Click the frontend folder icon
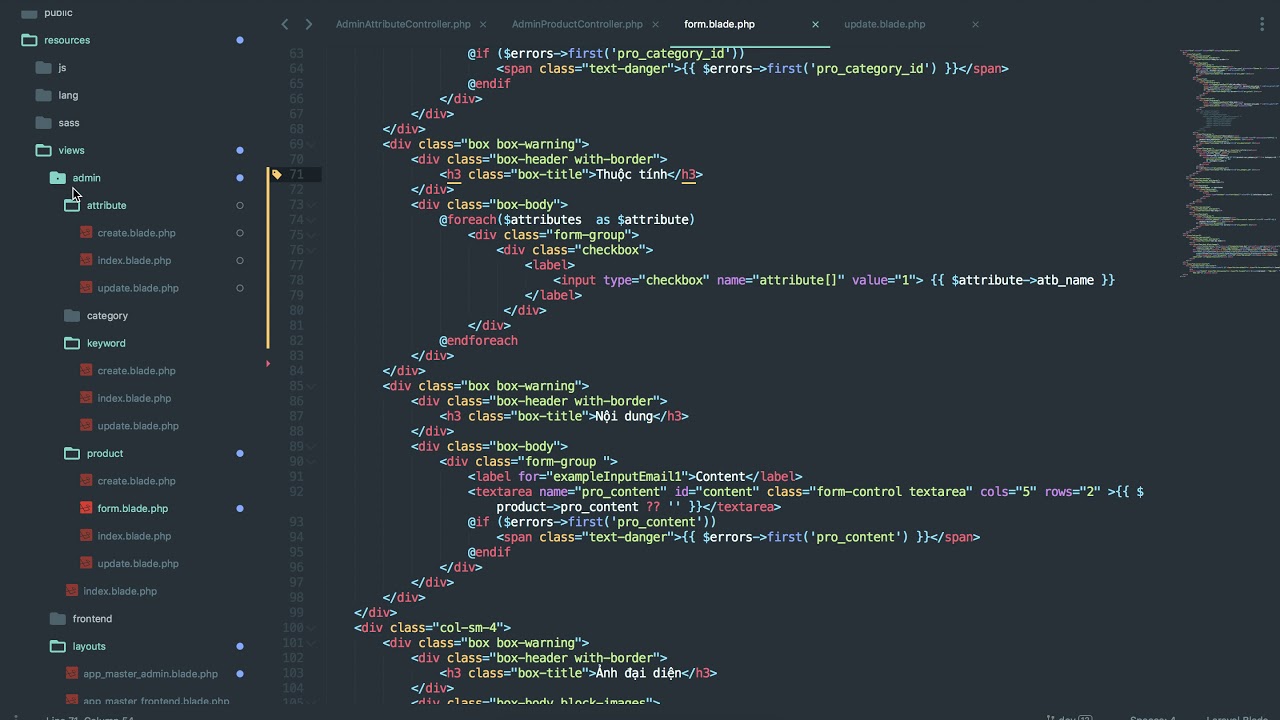This screenshot has height=720, width=1280. coord(58,619)
